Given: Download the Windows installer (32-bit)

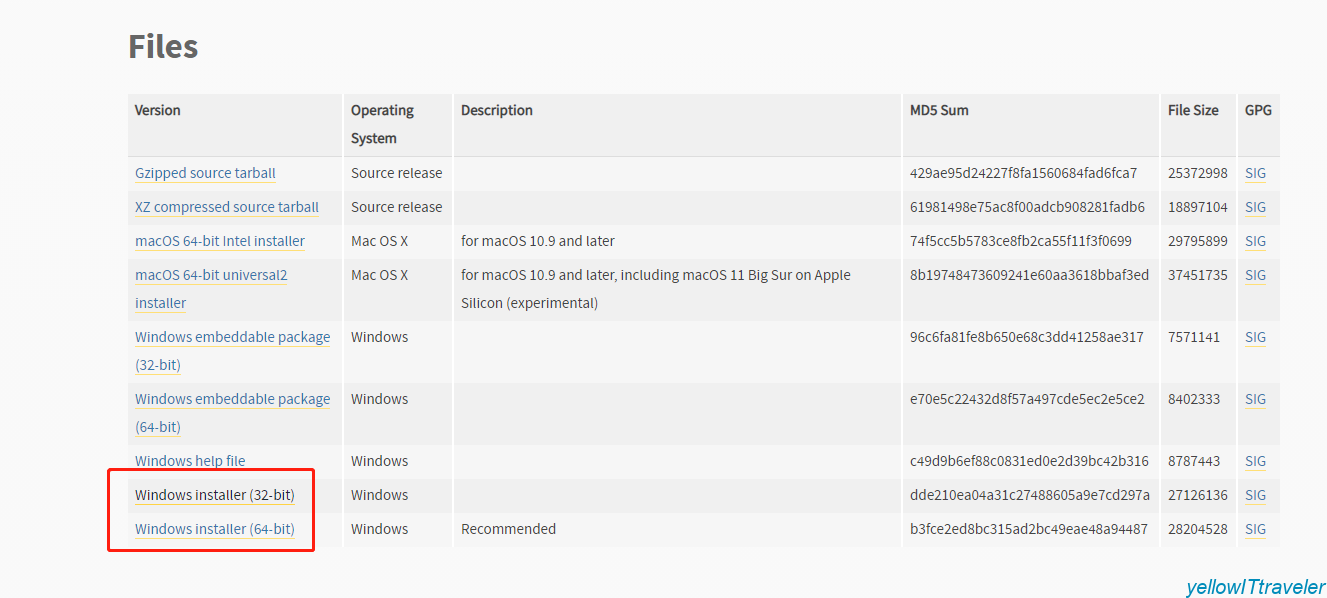Looking at the screenshot, I should click(215, 495).
